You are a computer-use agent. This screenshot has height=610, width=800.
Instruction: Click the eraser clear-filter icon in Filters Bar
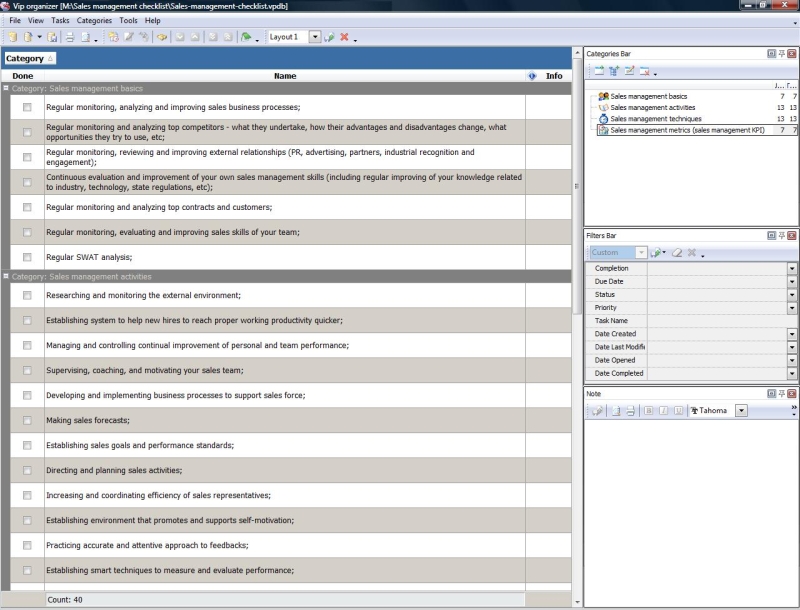[x=676, y=253]
